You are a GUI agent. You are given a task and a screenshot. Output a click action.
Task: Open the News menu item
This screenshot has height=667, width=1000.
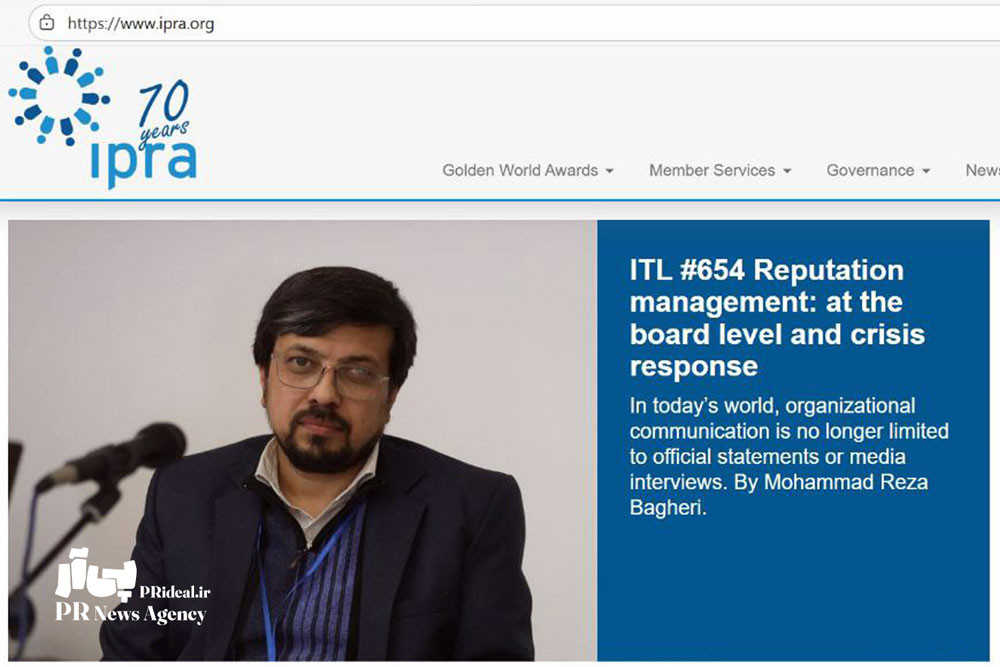point(982,171)
